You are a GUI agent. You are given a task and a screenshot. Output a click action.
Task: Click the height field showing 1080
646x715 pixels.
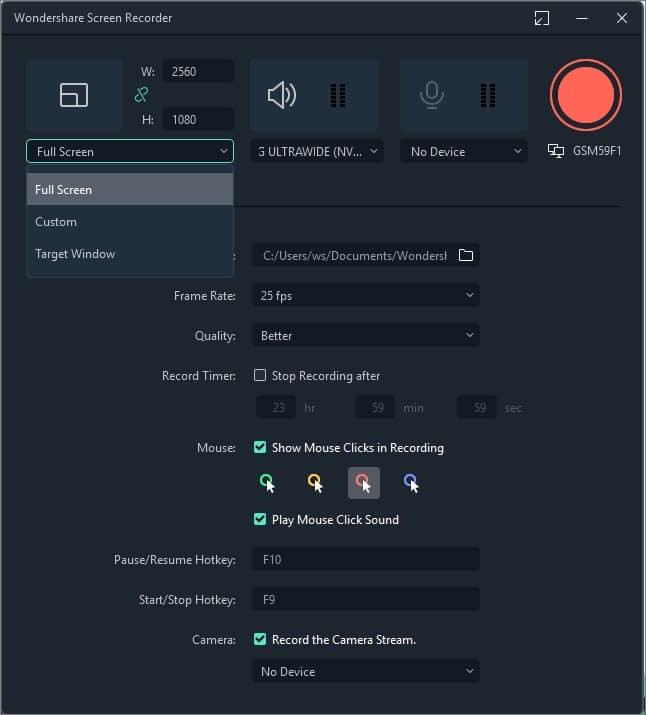pos(198,119)
